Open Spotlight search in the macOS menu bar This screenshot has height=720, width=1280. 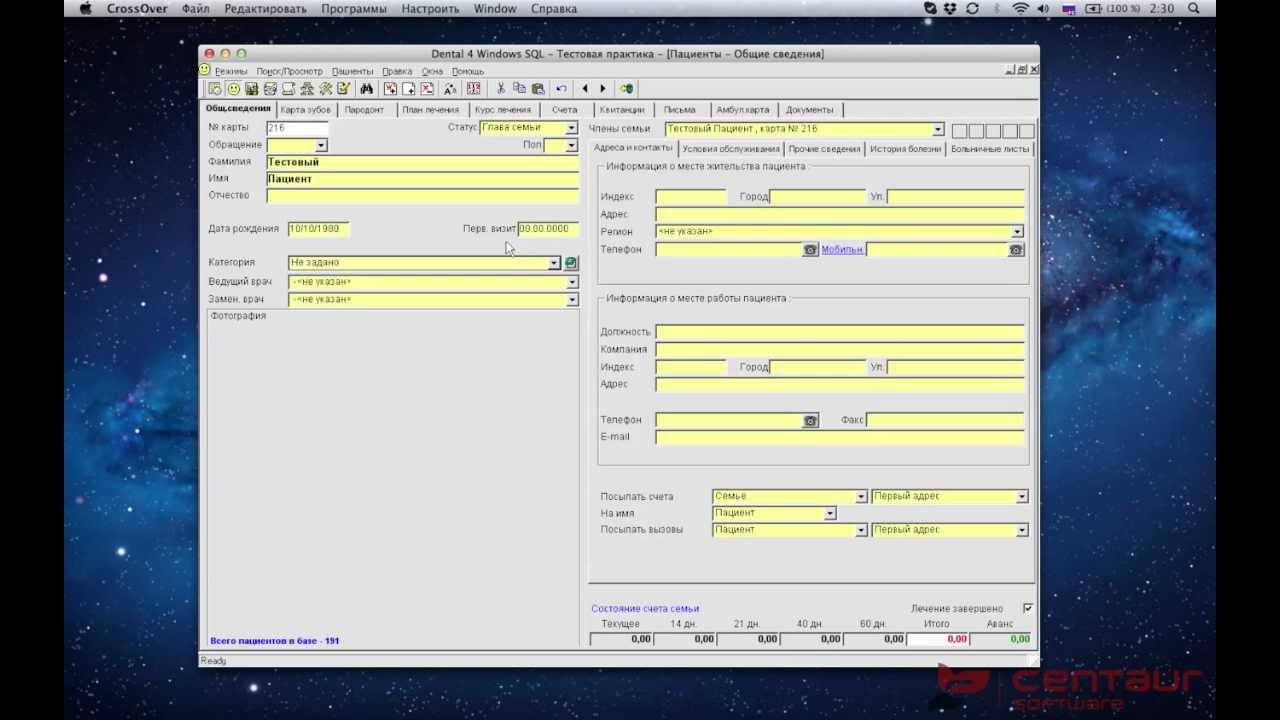(x=1194, y=8)
